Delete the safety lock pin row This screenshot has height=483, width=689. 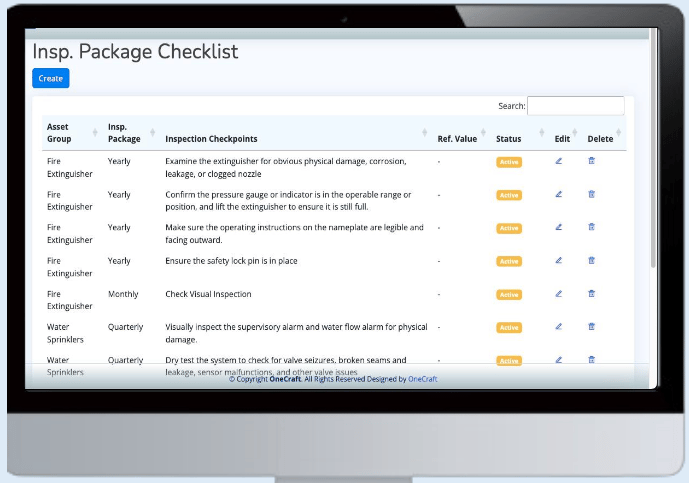591,260
